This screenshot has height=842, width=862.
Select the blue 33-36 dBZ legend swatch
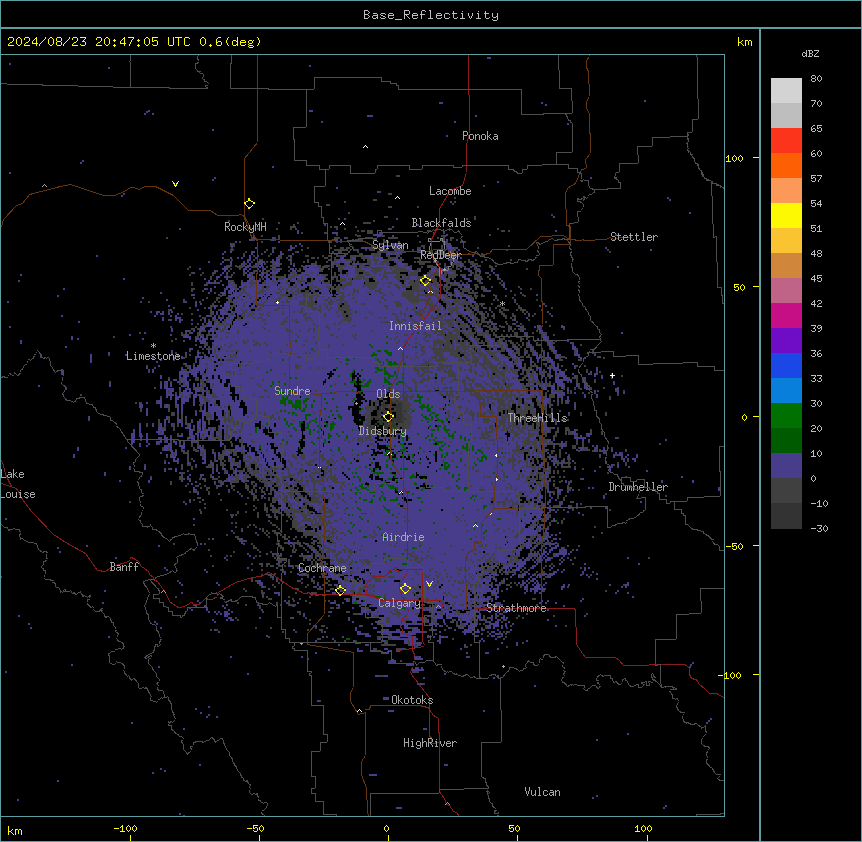click(786, 365)
